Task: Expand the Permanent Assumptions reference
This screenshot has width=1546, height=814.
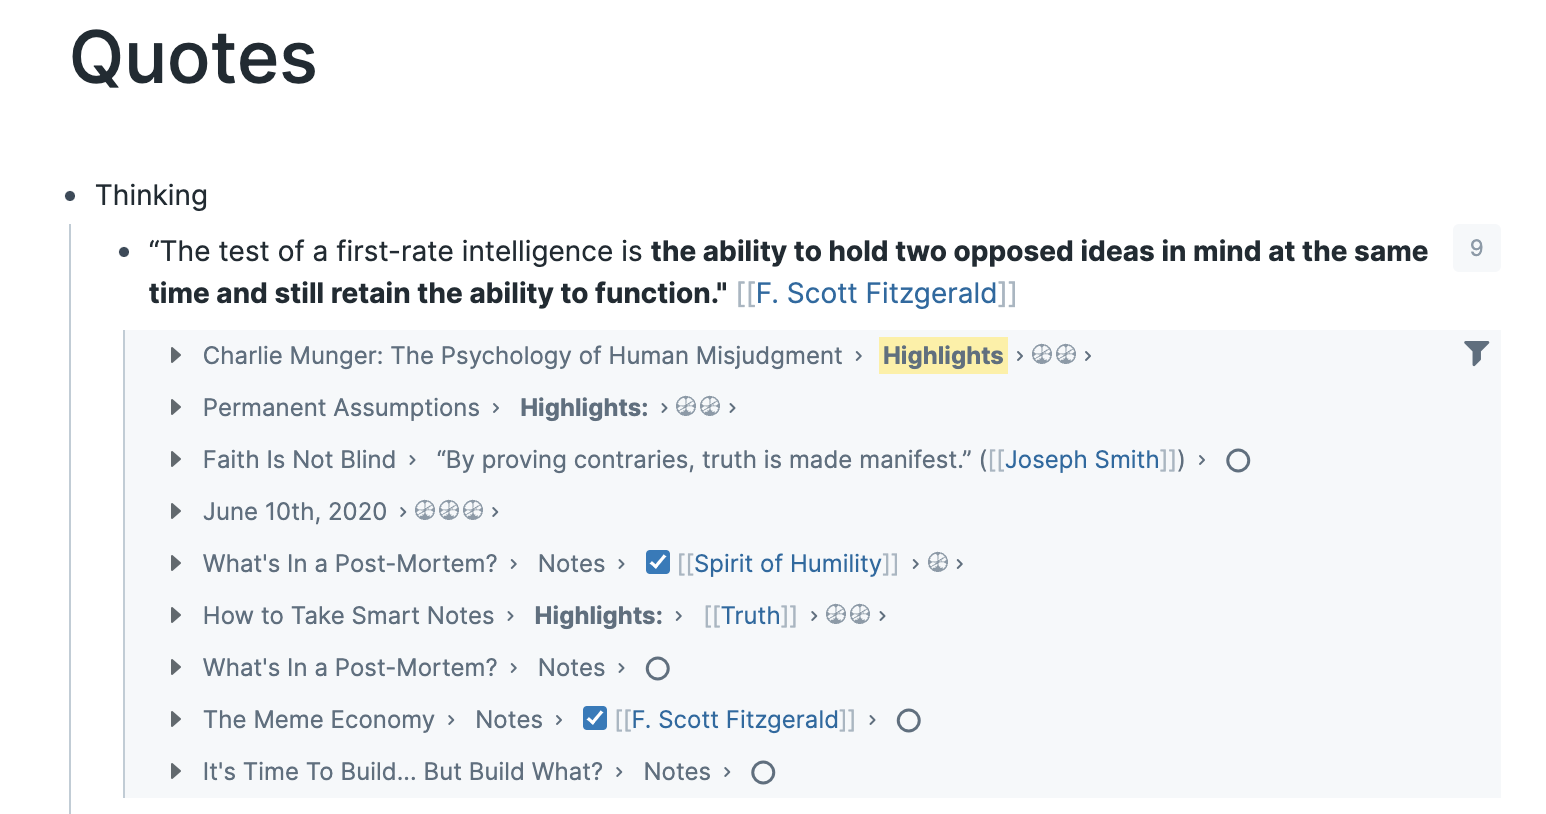Action: point(176,408)
